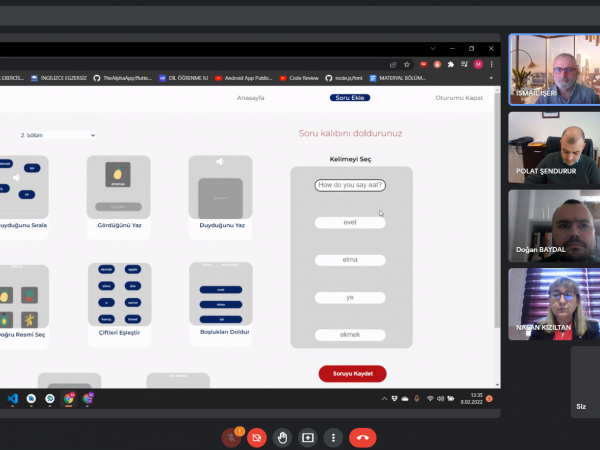Open INGILIZCE EGZERSIZ bookmark
The height and width of the screenshot is (450, 600).
tap(59, 78)
